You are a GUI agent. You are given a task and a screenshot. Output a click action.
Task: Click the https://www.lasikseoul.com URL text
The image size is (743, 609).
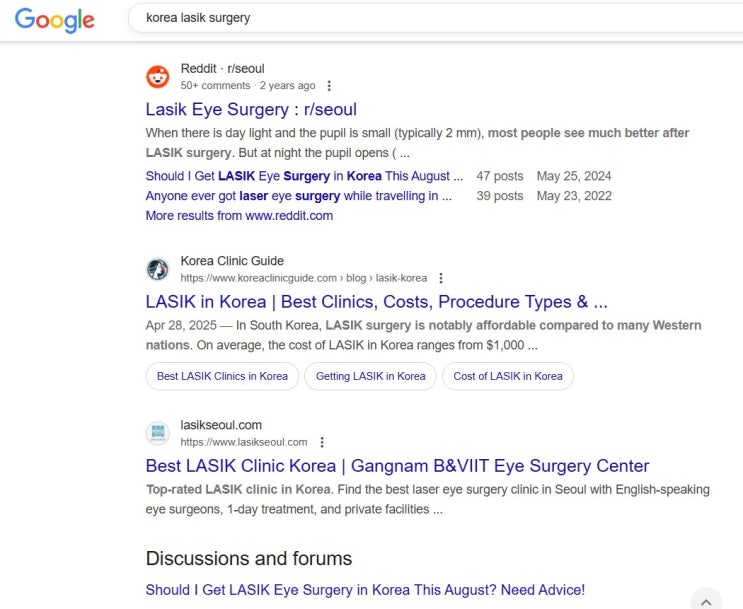[244, 442]
